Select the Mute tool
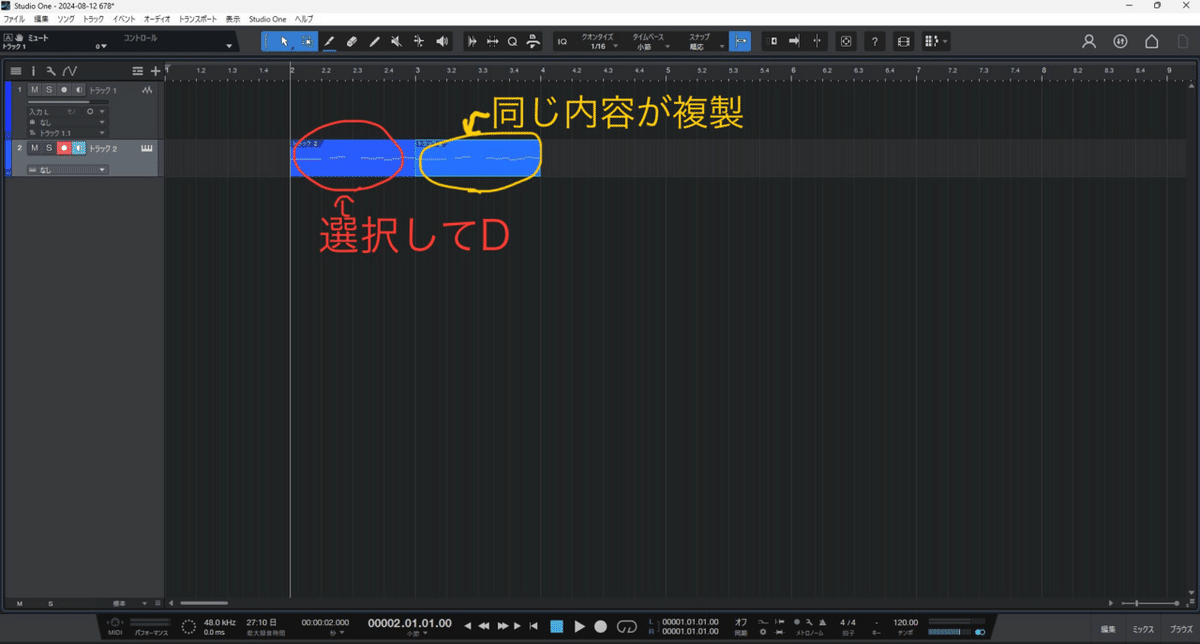The height and width of the screenshot is (644, 1200). coord(396,41)
